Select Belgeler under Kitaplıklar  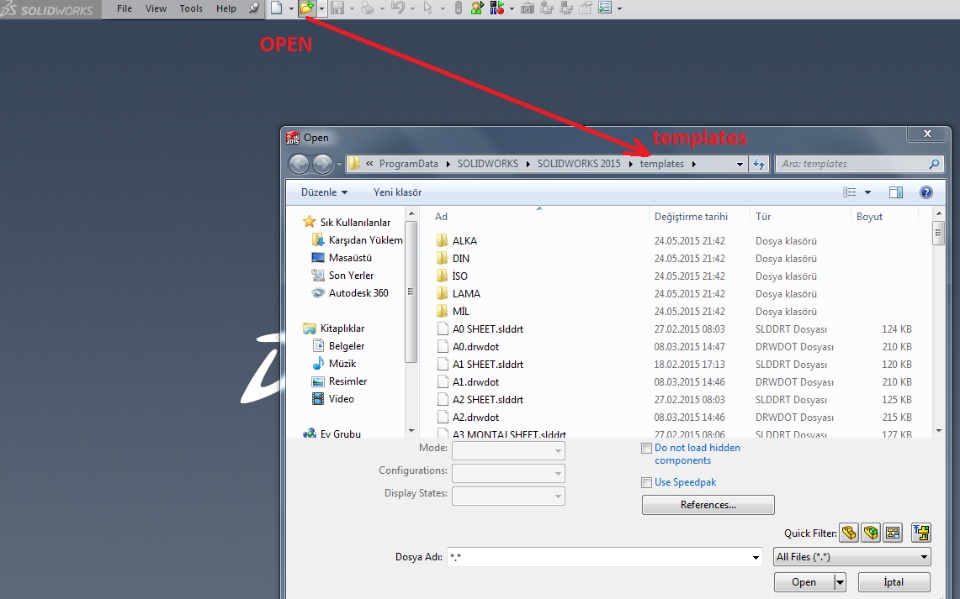[x=338, y=346]
